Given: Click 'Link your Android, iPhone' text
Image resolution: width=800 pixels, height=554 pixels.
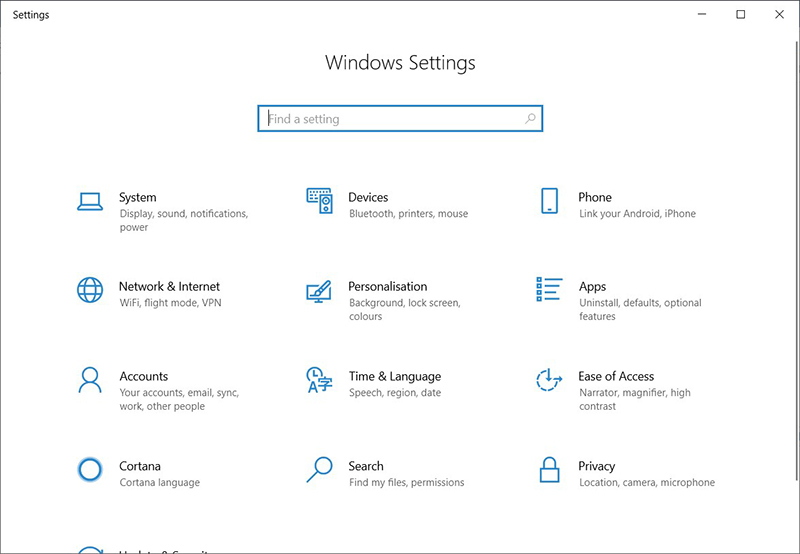Looking at the screenshot, I should tap(637, 214).
